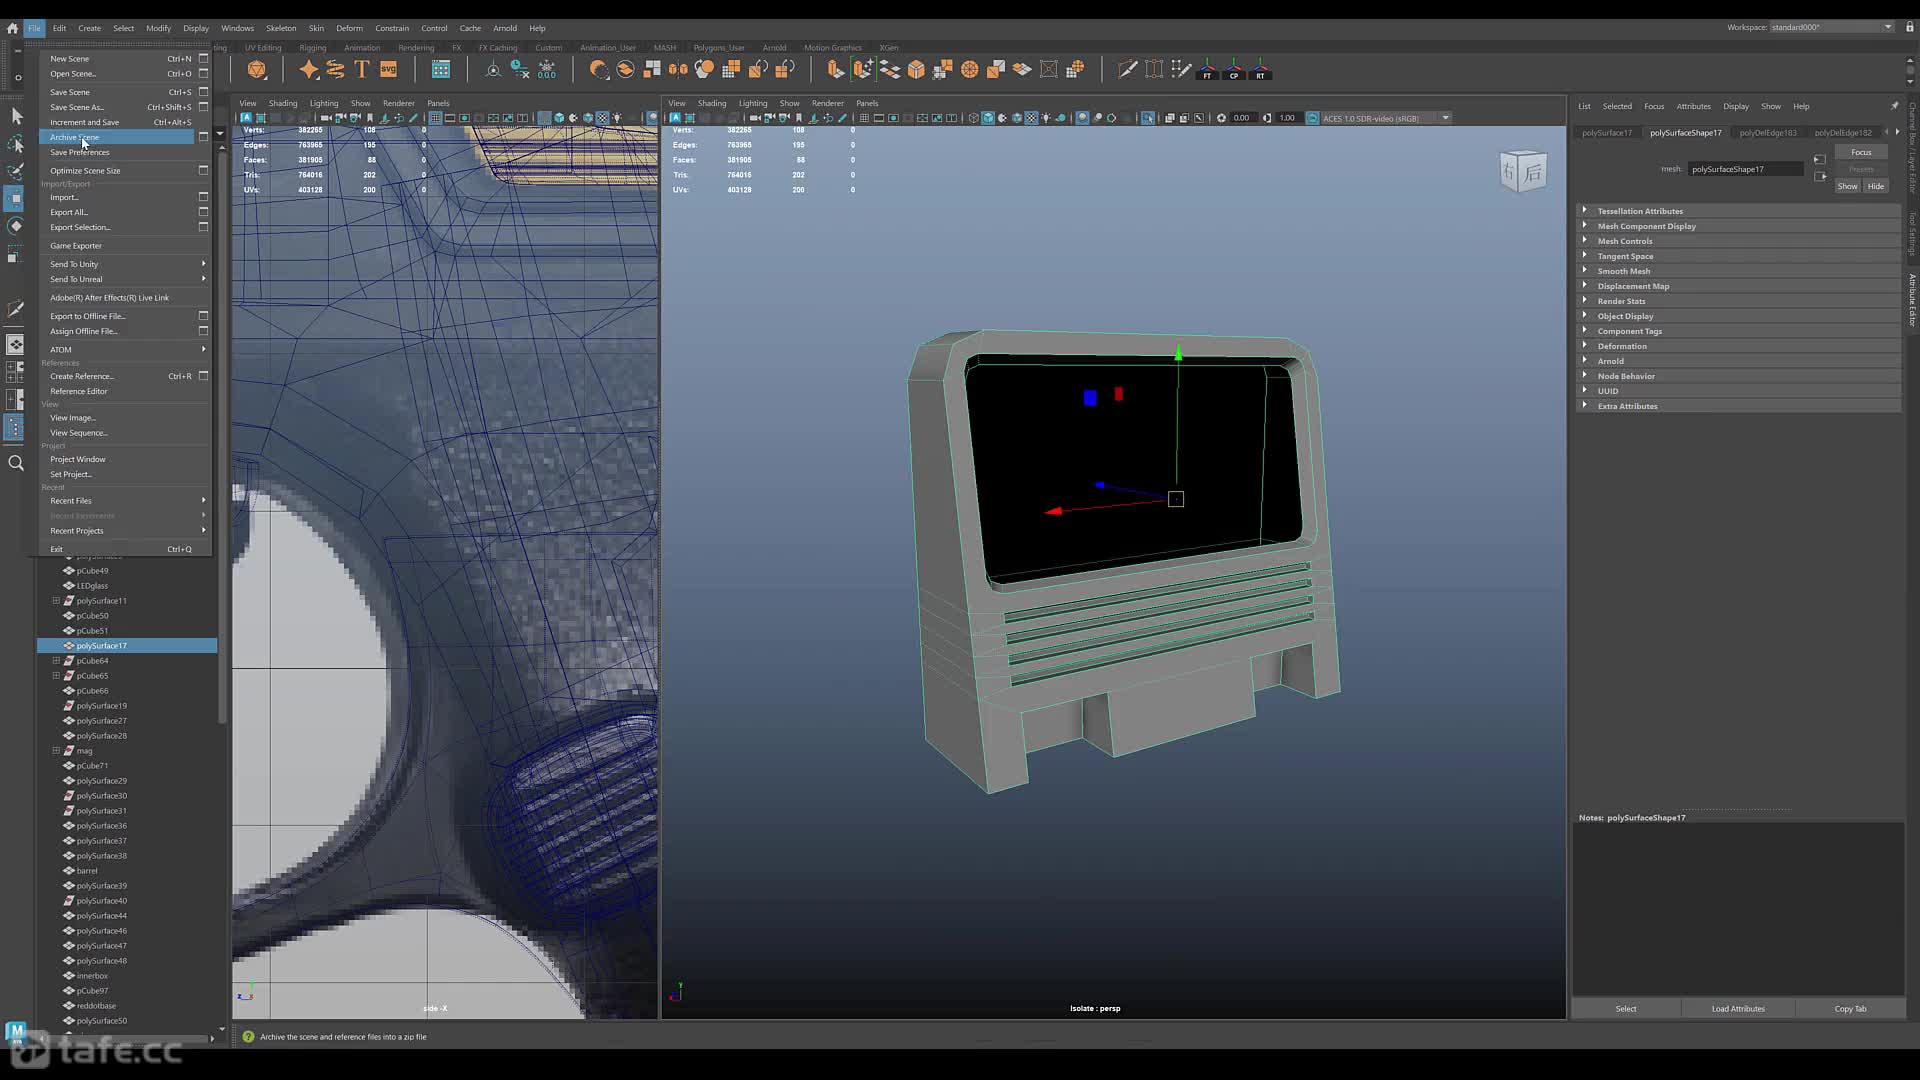Click the Type text T shelf icon
This screenshot has width=1920, height=1080.
(362, 69)
